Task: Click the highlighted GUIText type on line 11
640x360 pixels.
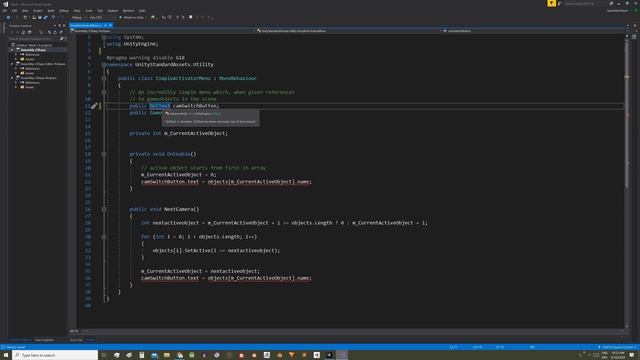Action: click(x=160, y=106)
